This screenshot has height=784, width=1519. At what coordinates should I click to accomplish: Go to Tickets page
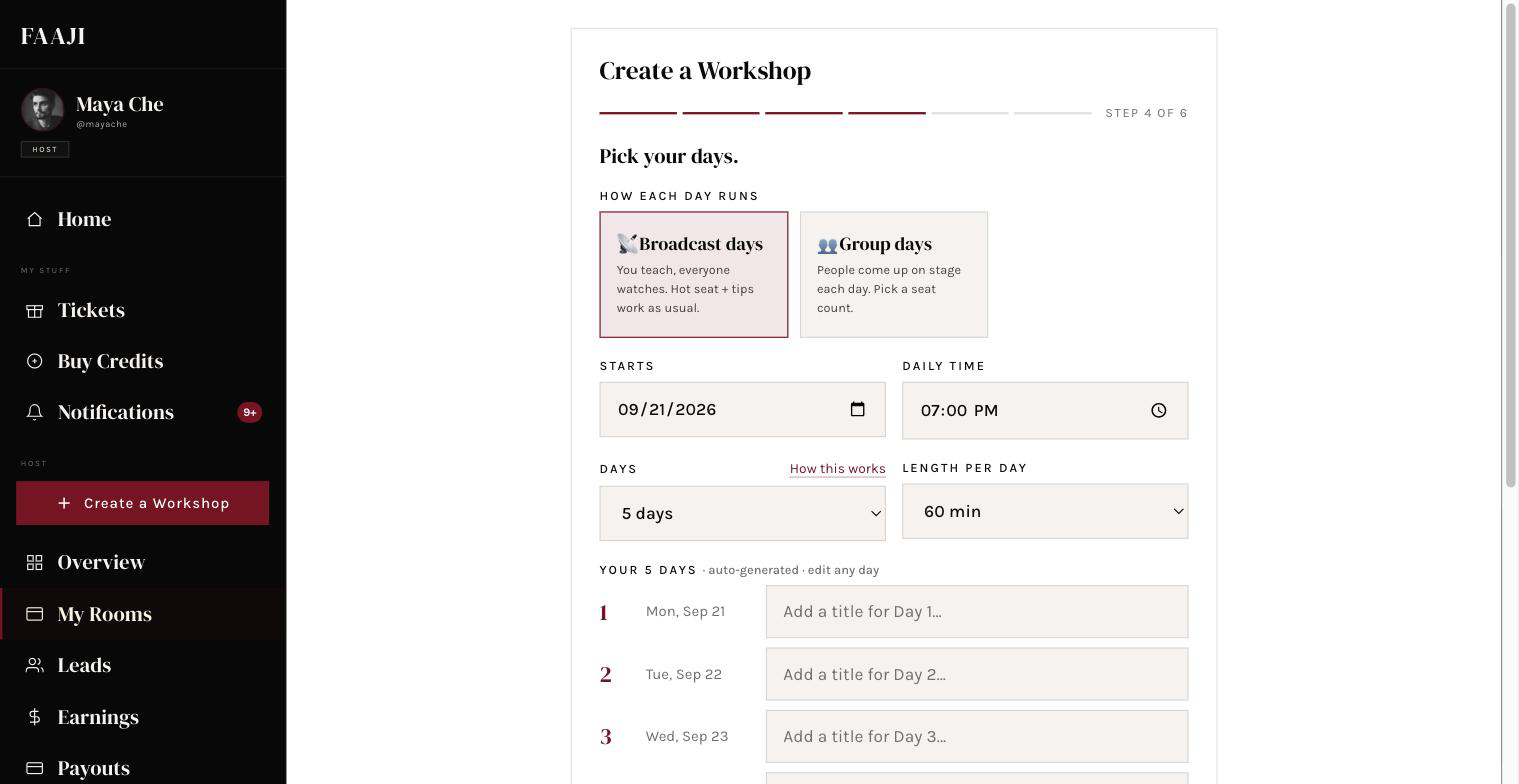pos(143,310)
